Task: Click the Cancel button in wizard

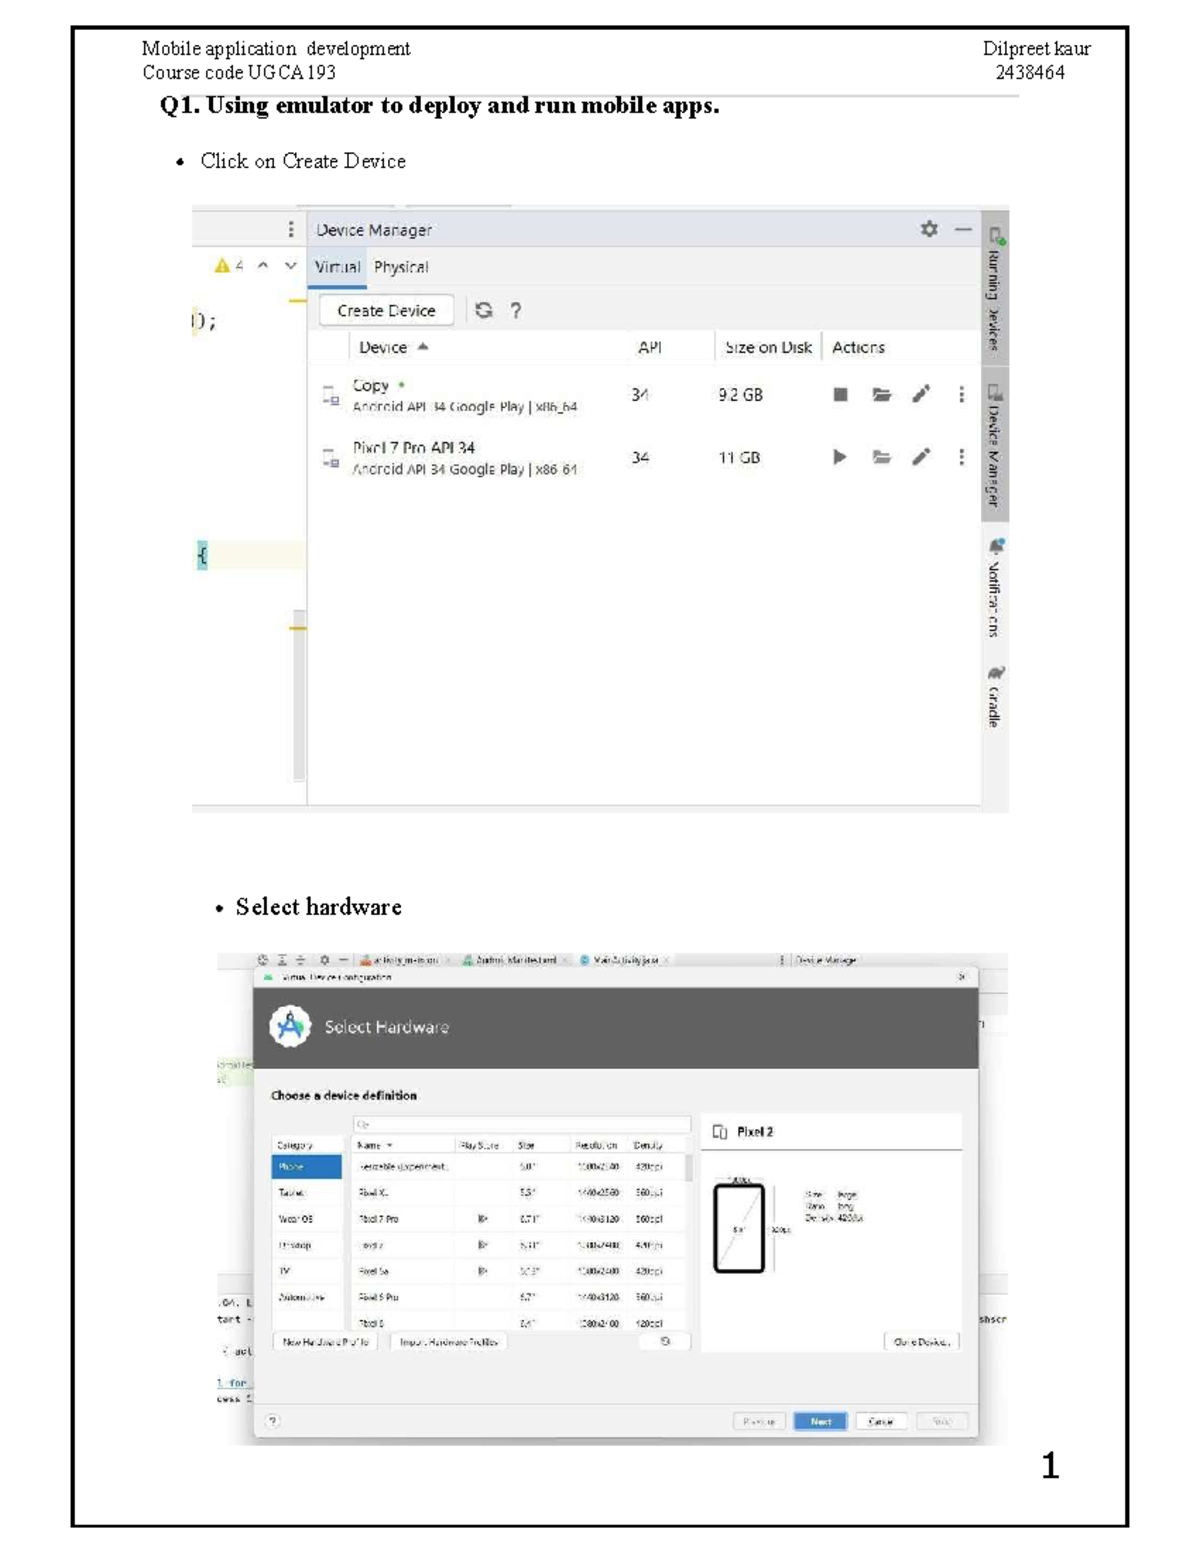Action: coord(880,1421)
